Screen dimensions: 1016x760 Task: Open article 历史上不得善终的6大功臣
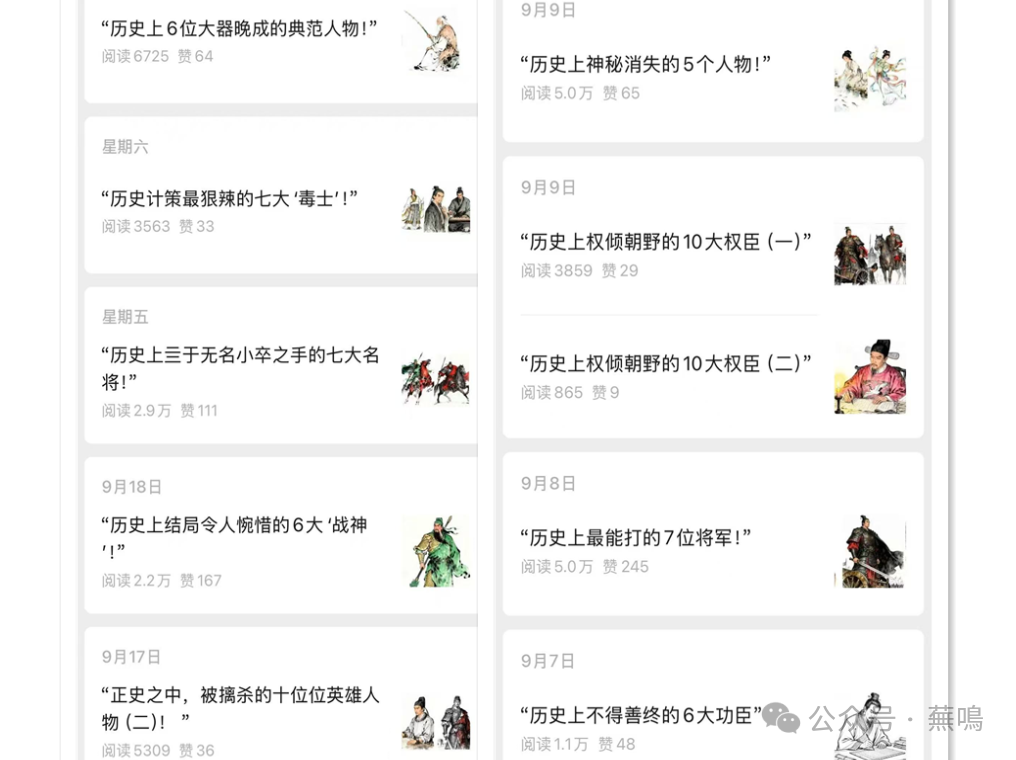click(641, 715)
